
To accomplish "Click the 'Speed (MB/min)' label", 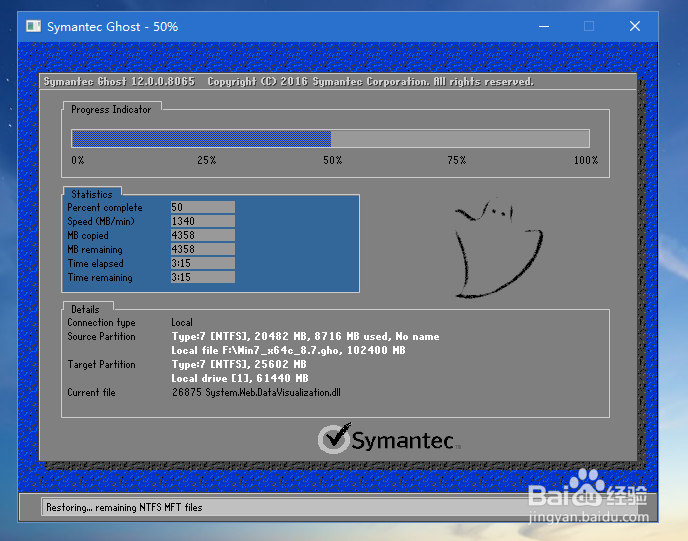I will (101, 222).
